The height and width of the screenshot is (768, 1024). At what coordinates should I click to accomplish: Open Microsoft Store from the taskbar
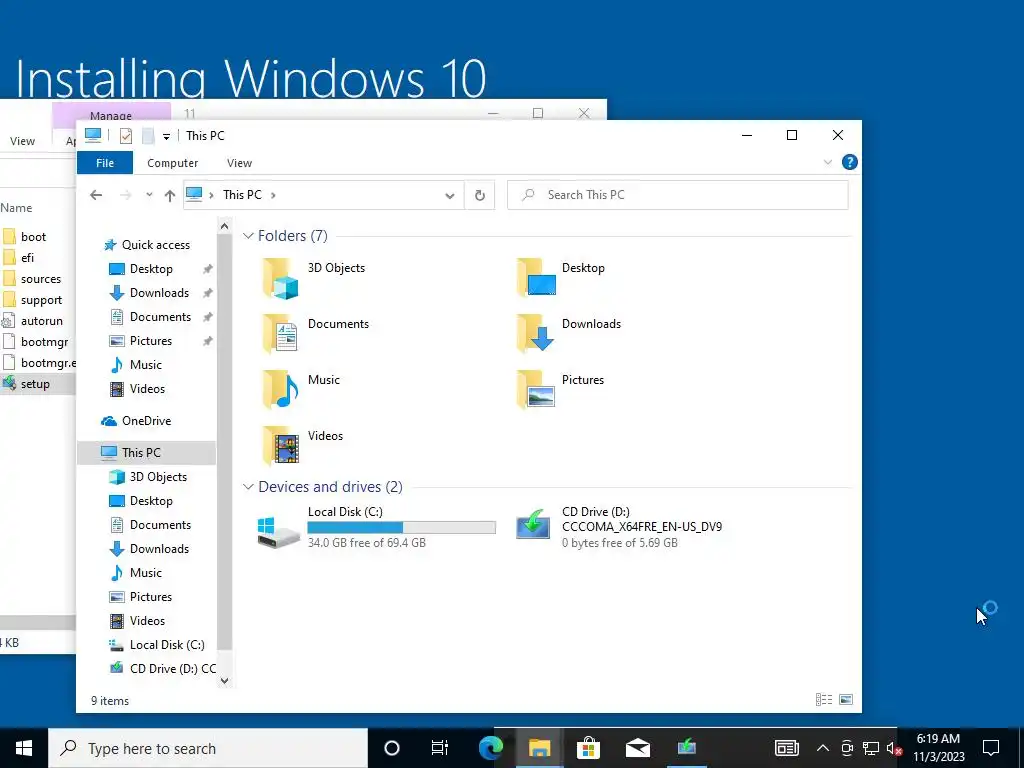tap(588, 748)
